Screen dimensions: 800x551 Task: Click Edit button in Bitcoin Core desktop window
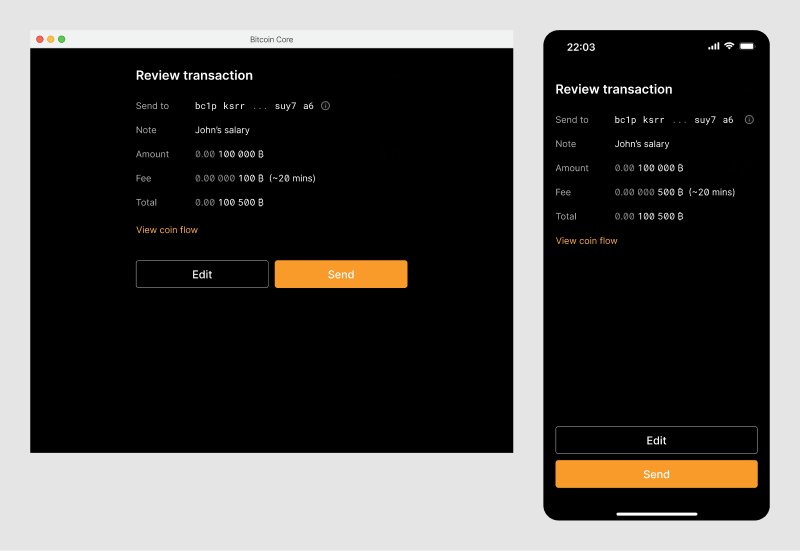coord(202,274)
